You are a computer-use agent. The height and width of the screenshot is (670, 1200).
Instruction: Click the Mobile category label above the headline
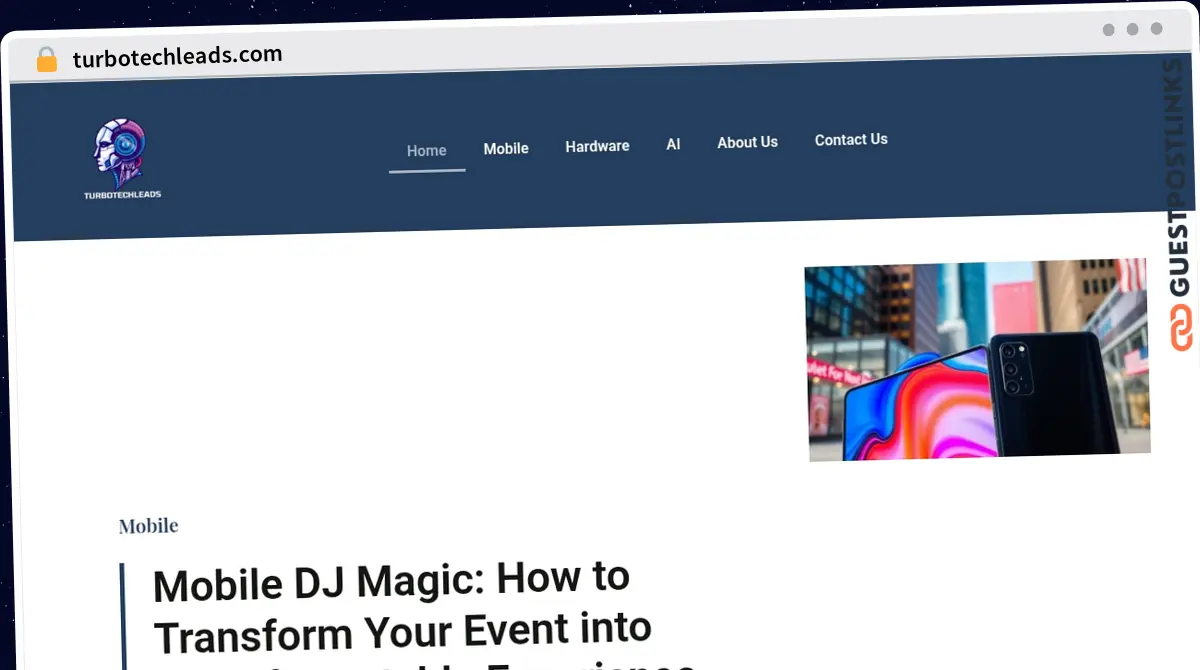pos(148,526)
